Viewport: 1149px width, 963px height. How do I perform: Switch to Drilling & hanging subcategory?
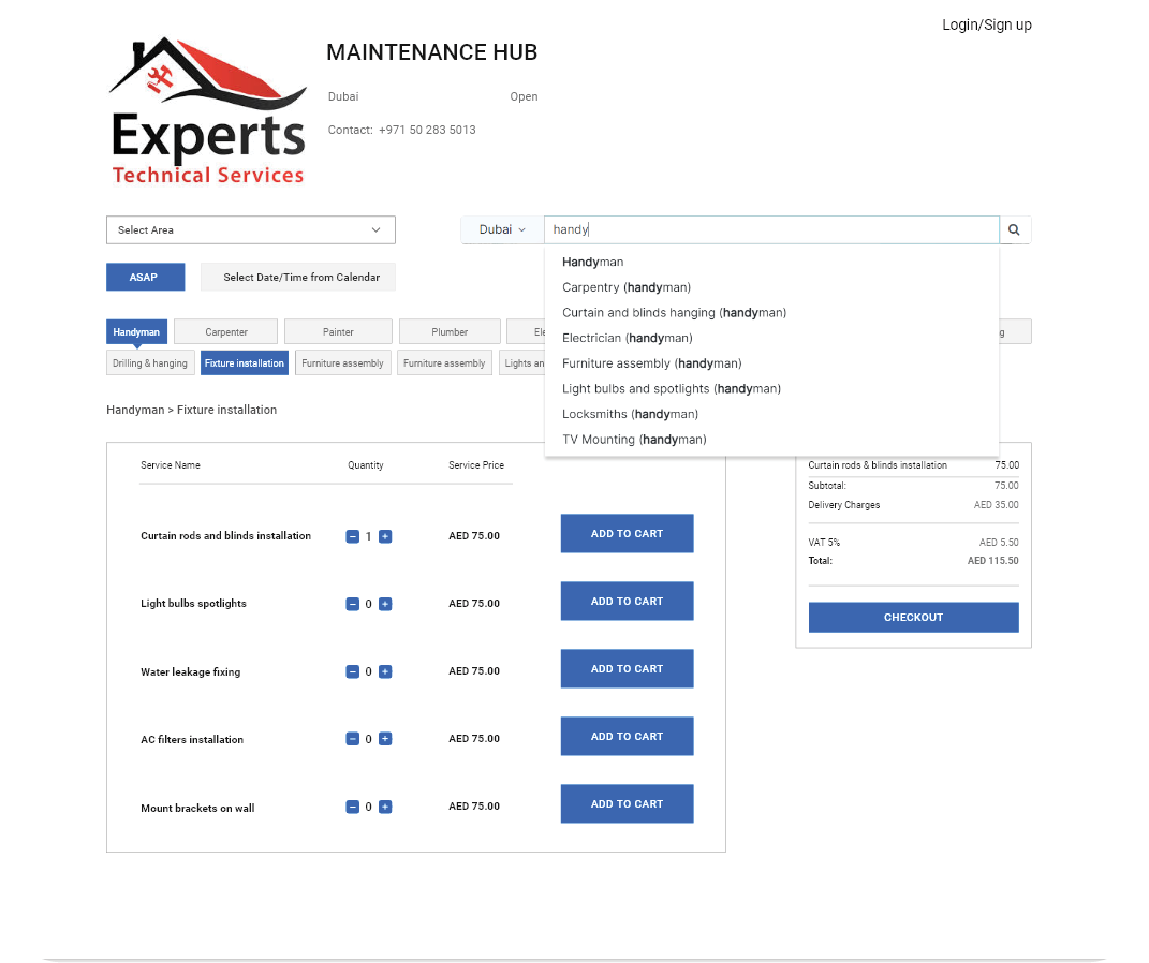coord(150,363)
